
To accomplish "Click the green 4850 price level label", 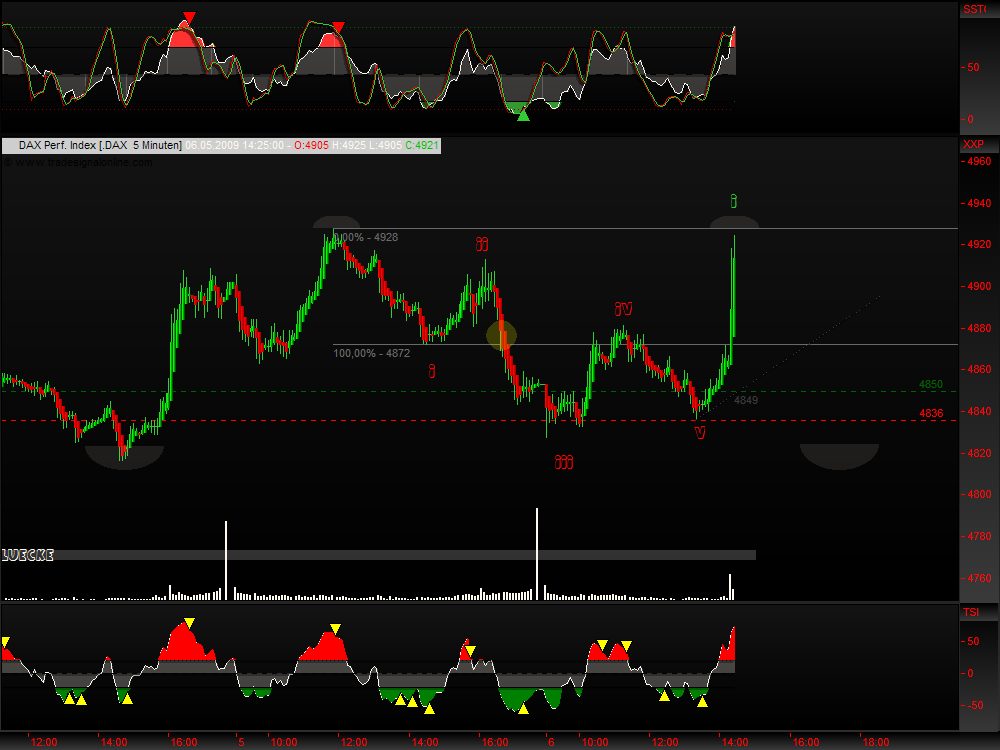I will [931, 384].
